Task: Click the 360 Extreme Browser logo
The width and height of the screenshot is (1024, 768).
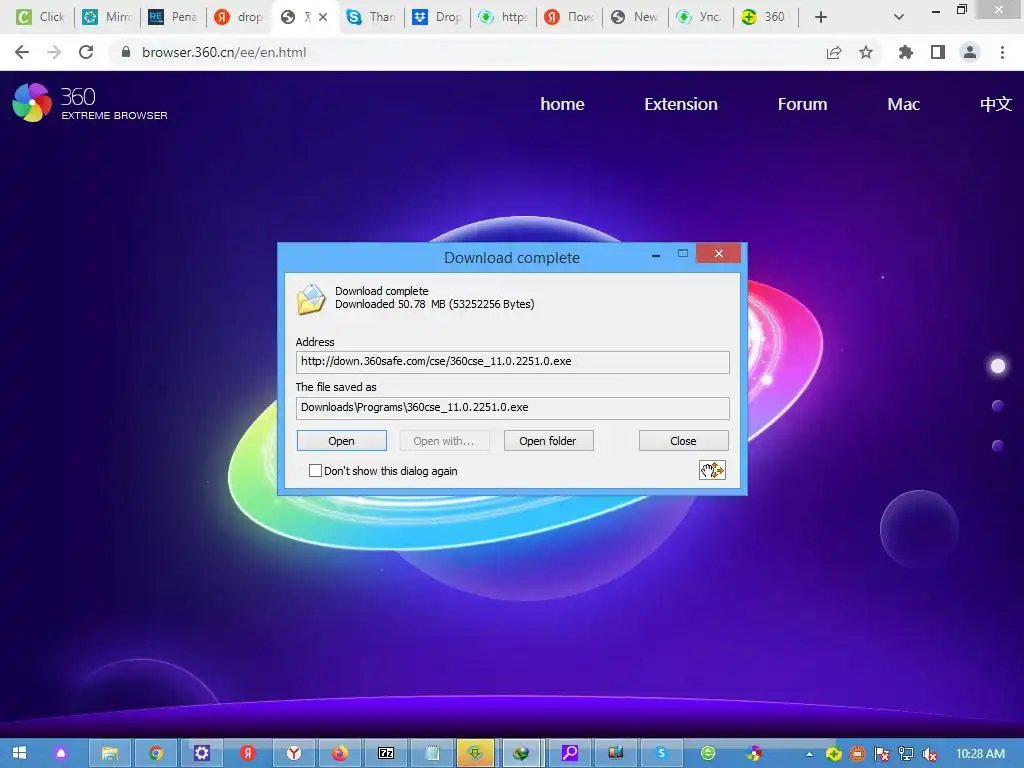Action: click(90, 103)
